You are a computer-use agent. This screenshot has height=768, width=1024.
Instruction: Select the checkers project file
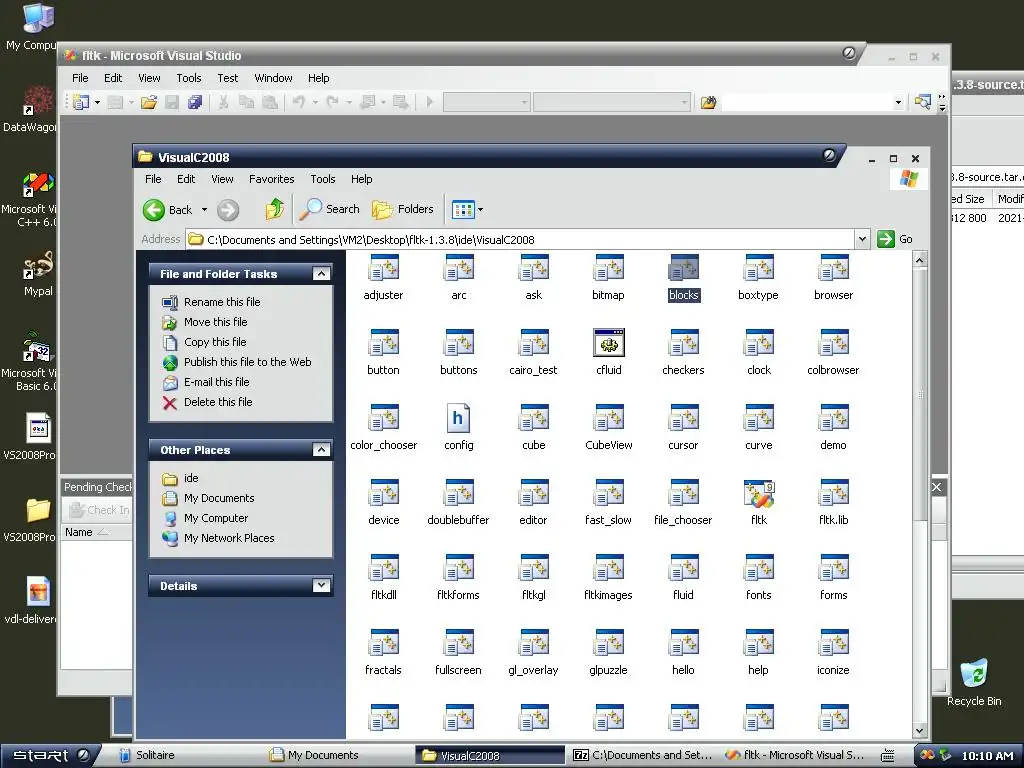tap(683, 352)
